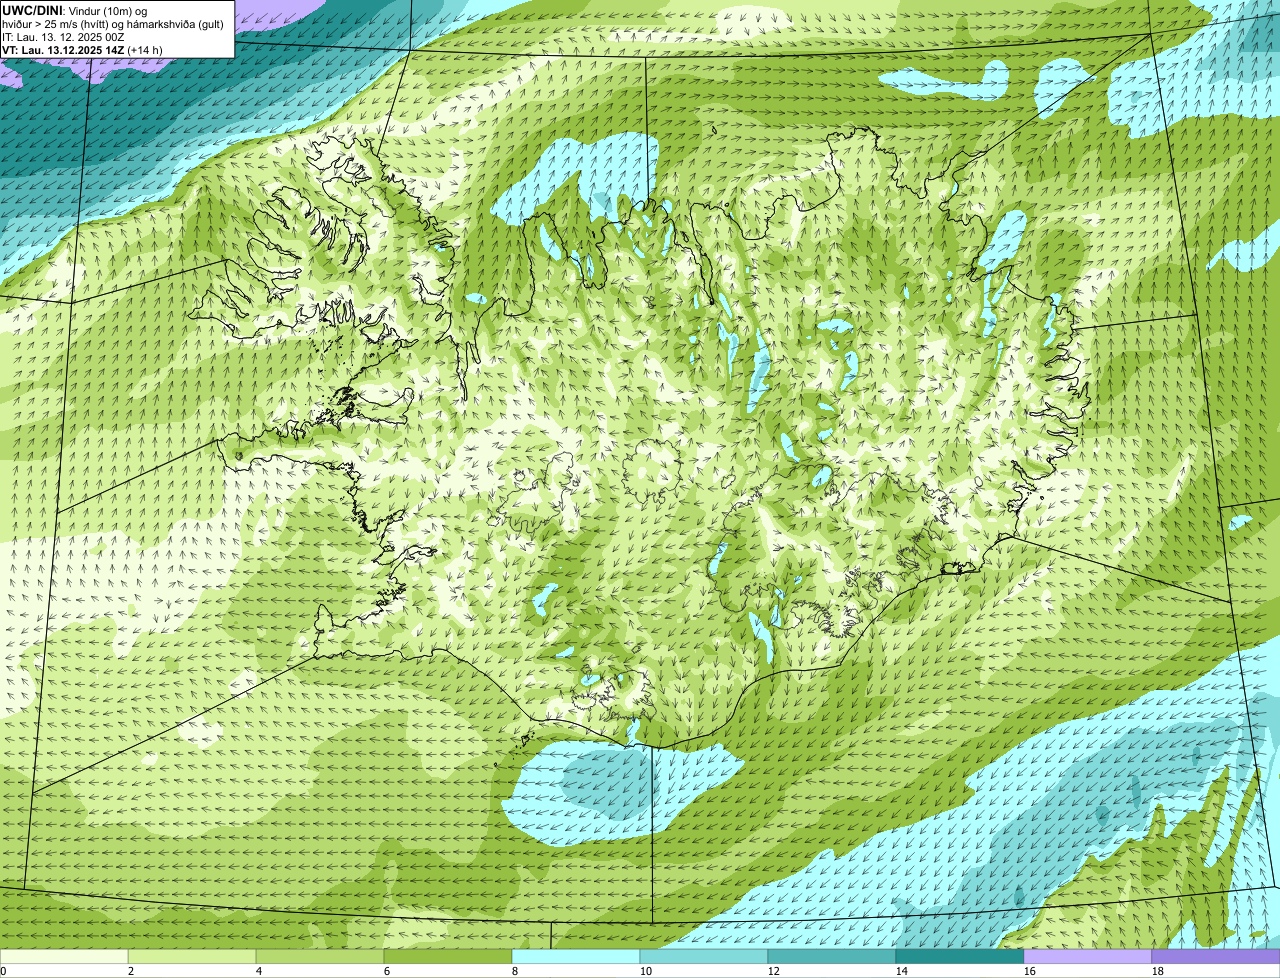Click the 'UWC/DINI' title text

point(32,10)
